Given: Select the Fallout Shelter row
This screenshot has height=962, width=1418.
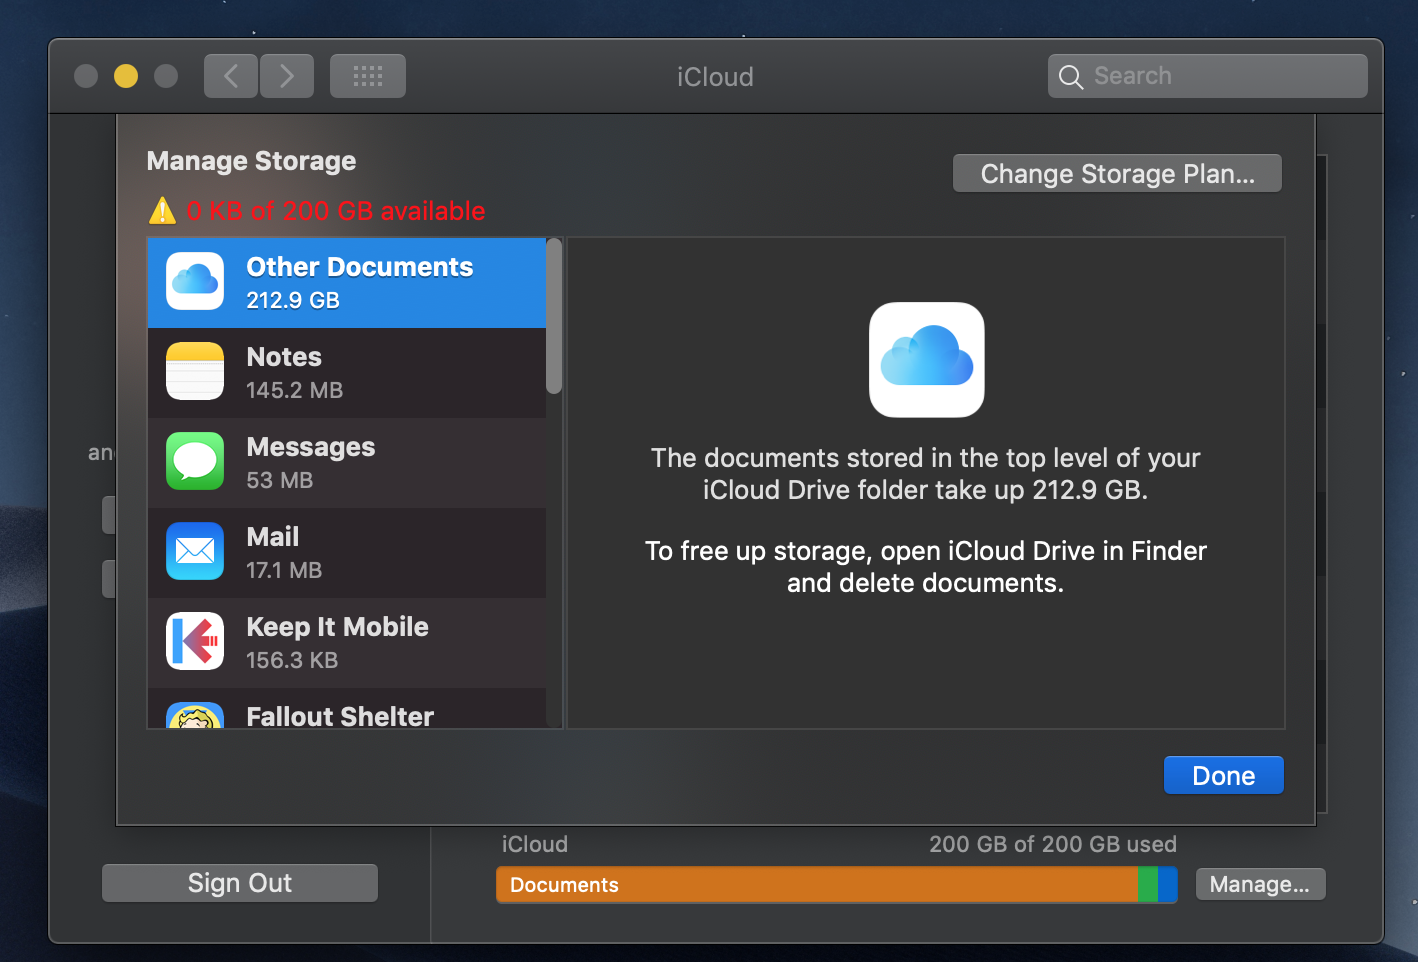Looking at the screenshot, I should coord(347,708).
